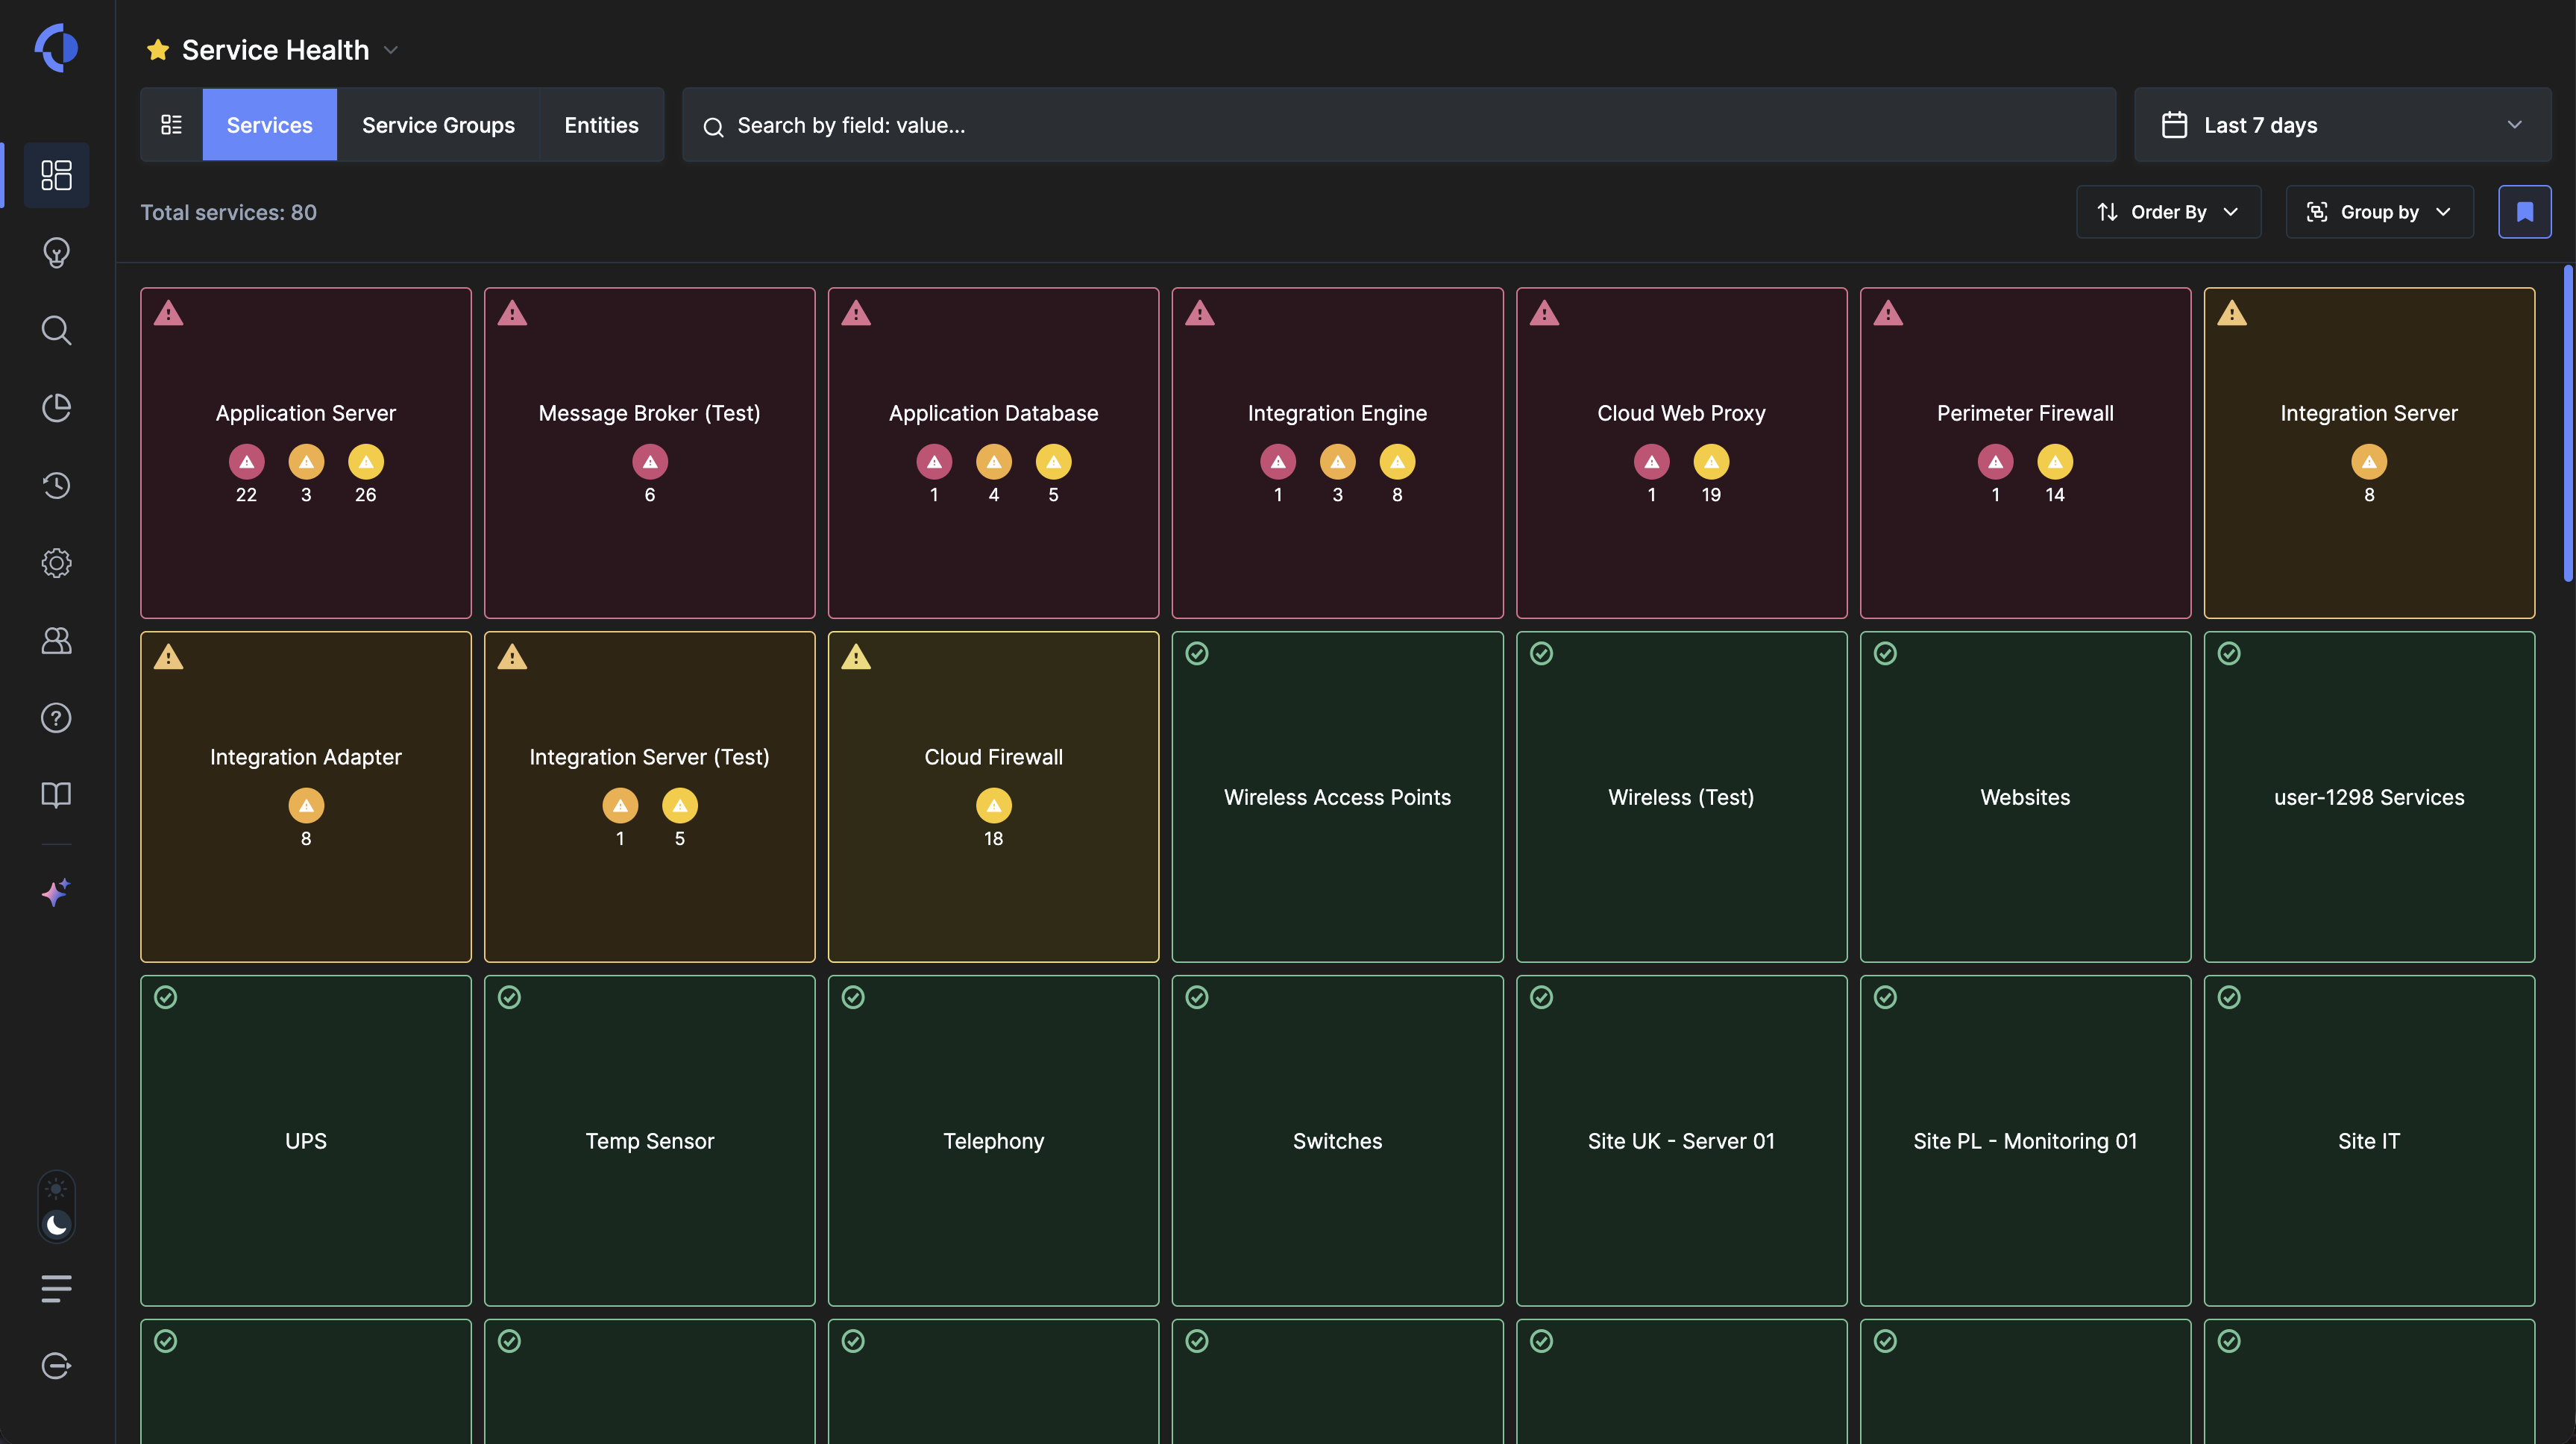Click the lightbulb insights sidebar icon
The width and height of the screenshot is (2576, 1444).
(x=56, y=252)
